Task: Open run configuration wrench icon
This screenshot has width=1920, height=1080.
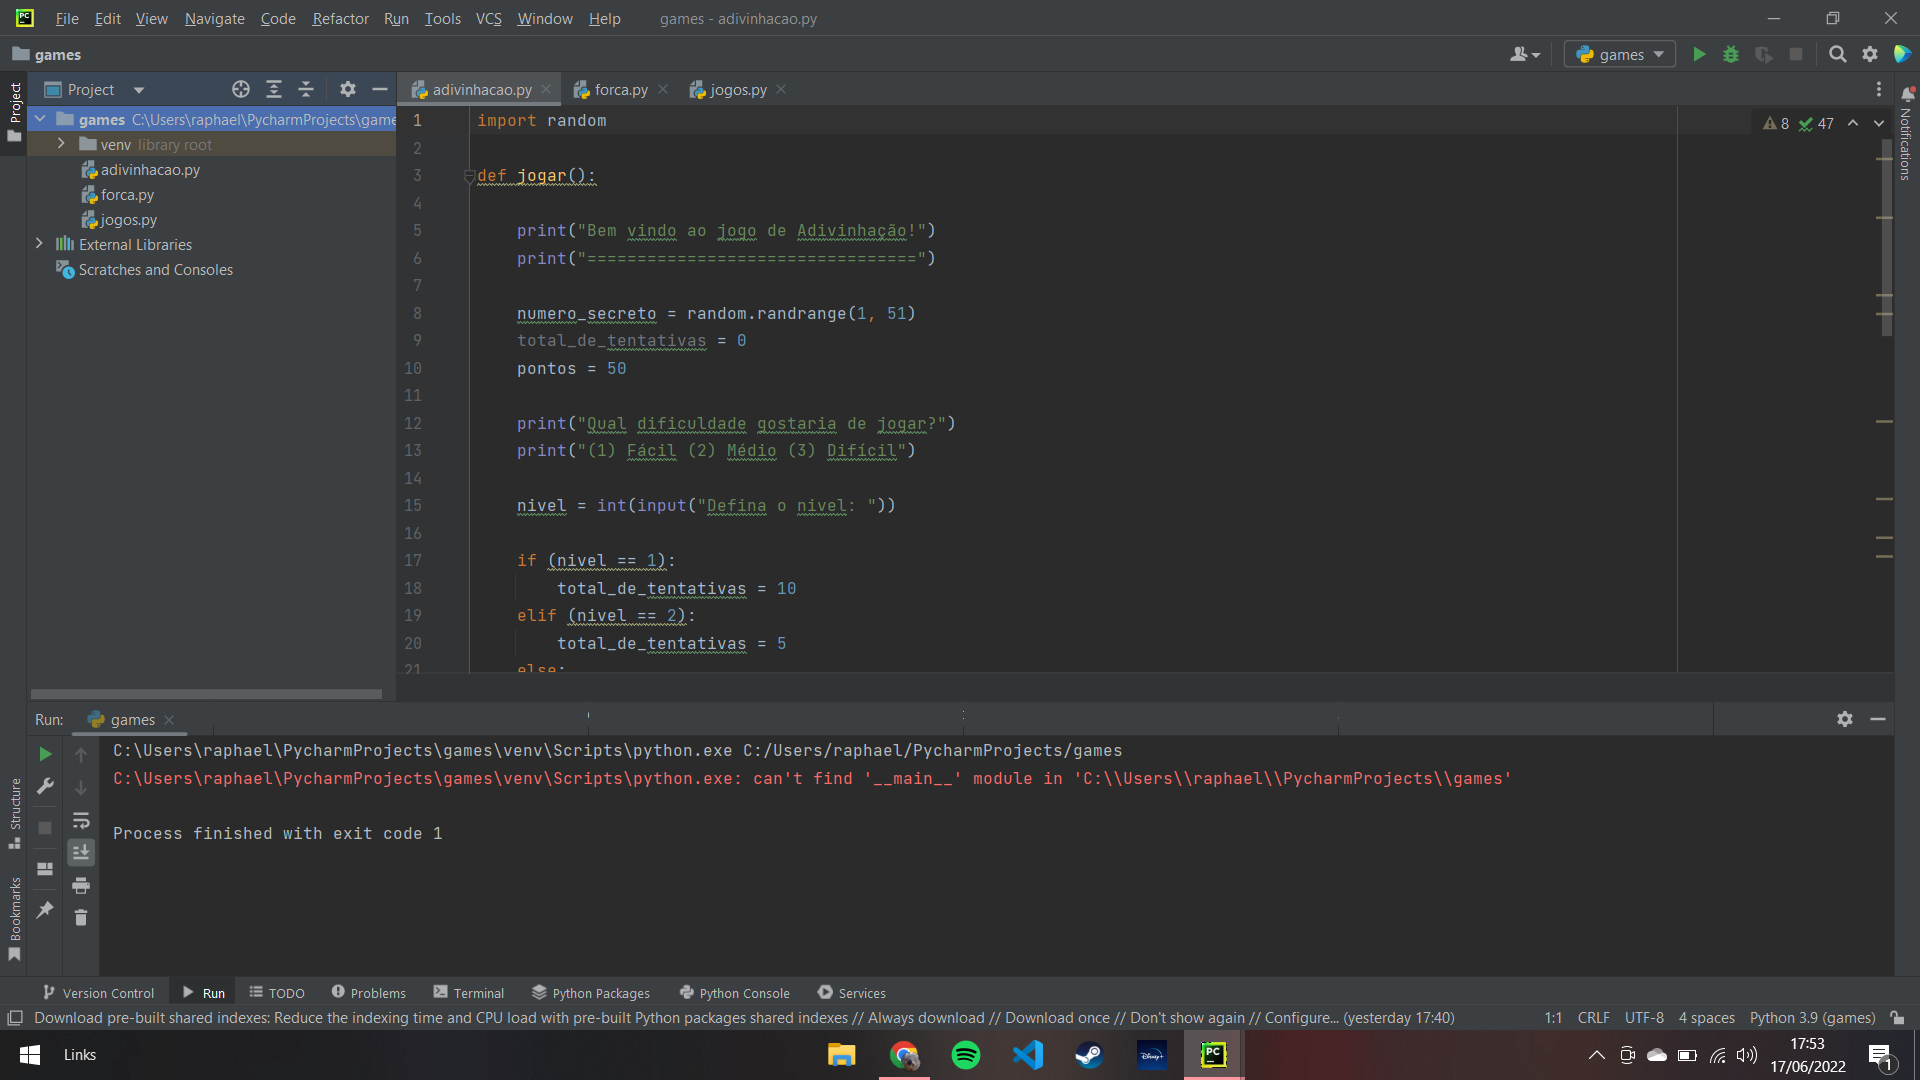Action: coord(45,787)
